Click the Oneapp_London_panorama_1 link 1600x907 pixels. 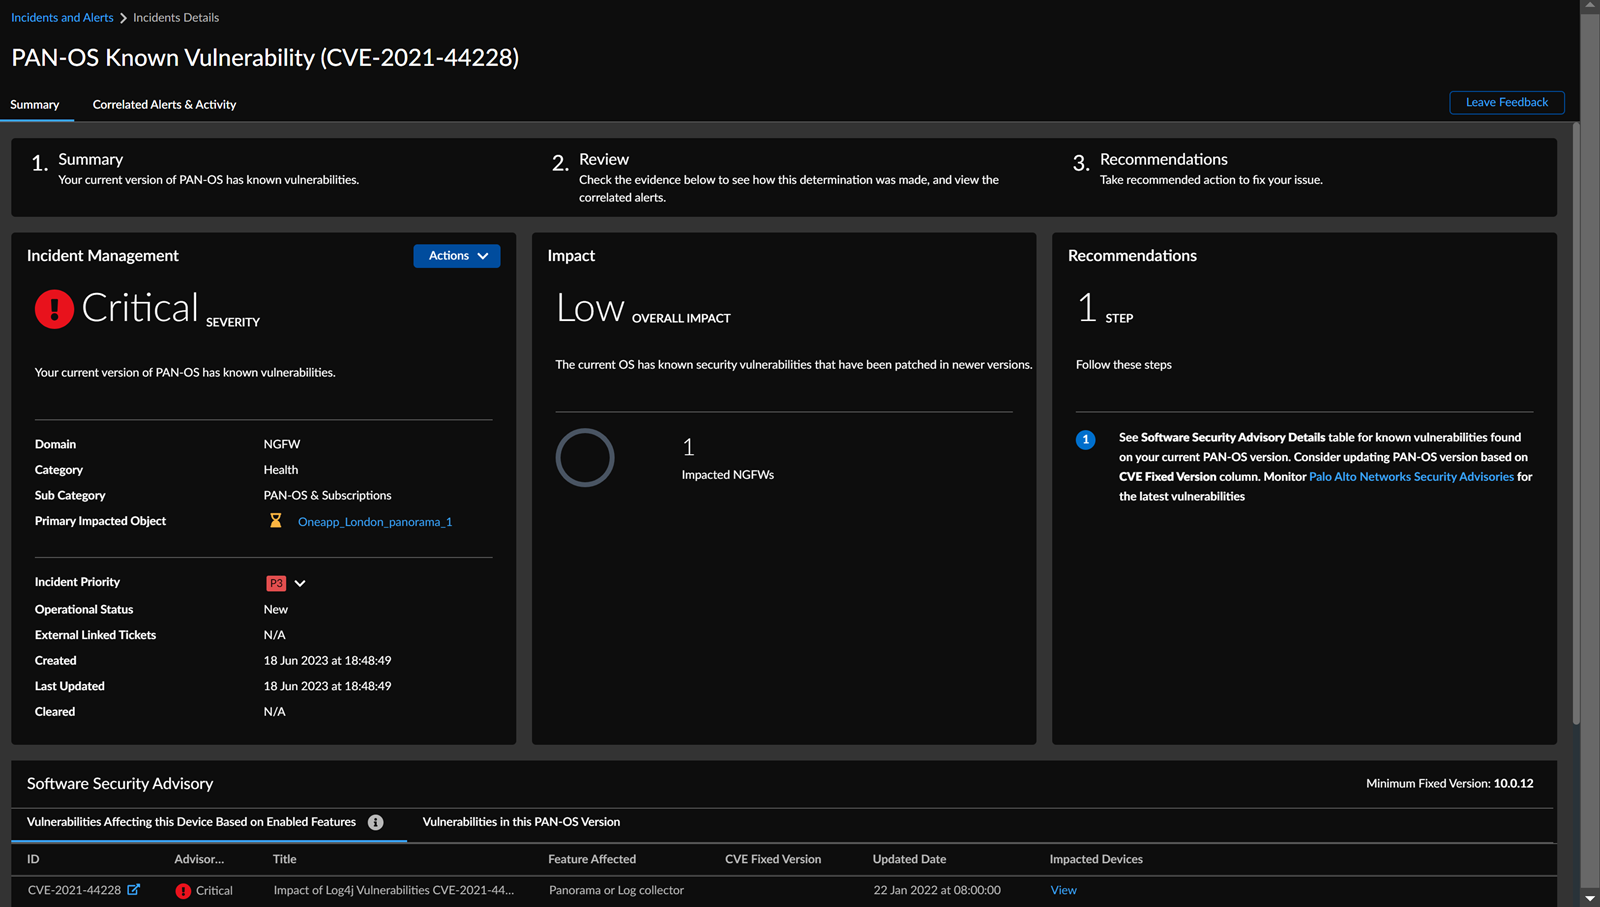tap(375, 522)
